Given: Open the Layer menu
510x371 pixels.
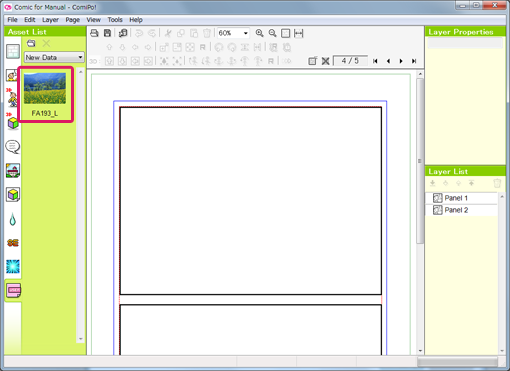Looking at the screenshot, I should (x=50, y=20).
